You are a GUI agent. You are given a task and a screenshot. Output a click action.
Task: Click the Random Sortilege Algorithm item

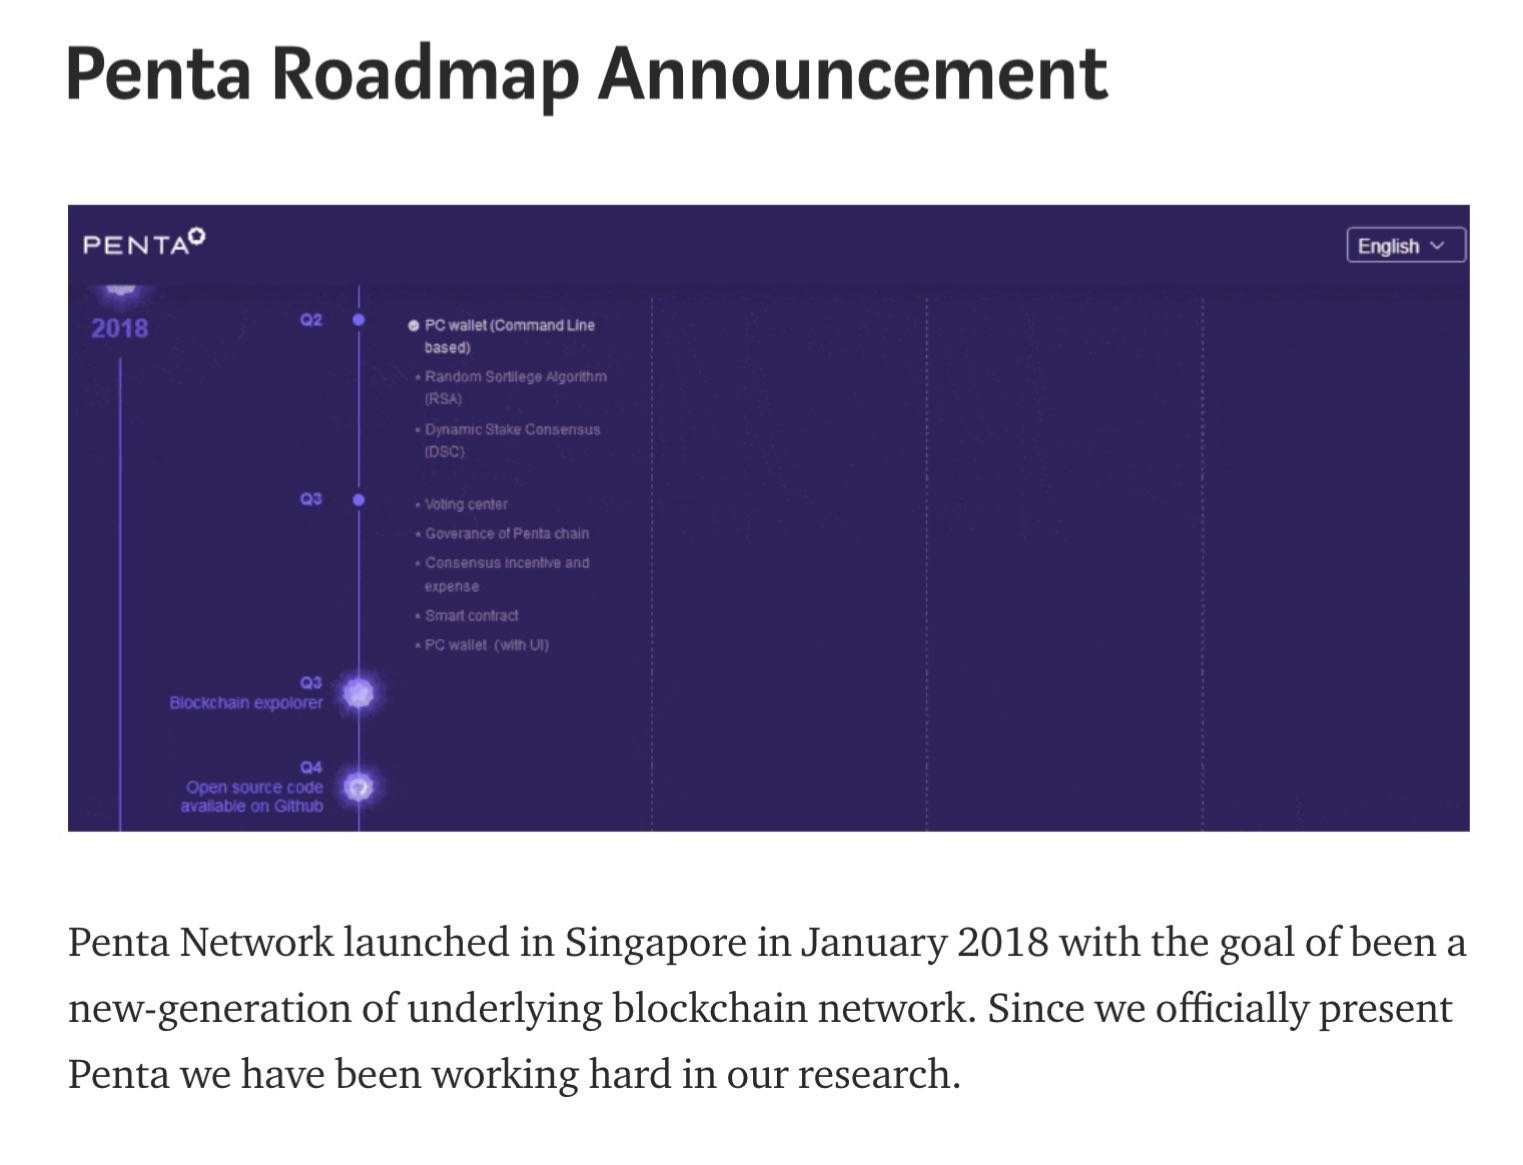[x=511, y=387]
